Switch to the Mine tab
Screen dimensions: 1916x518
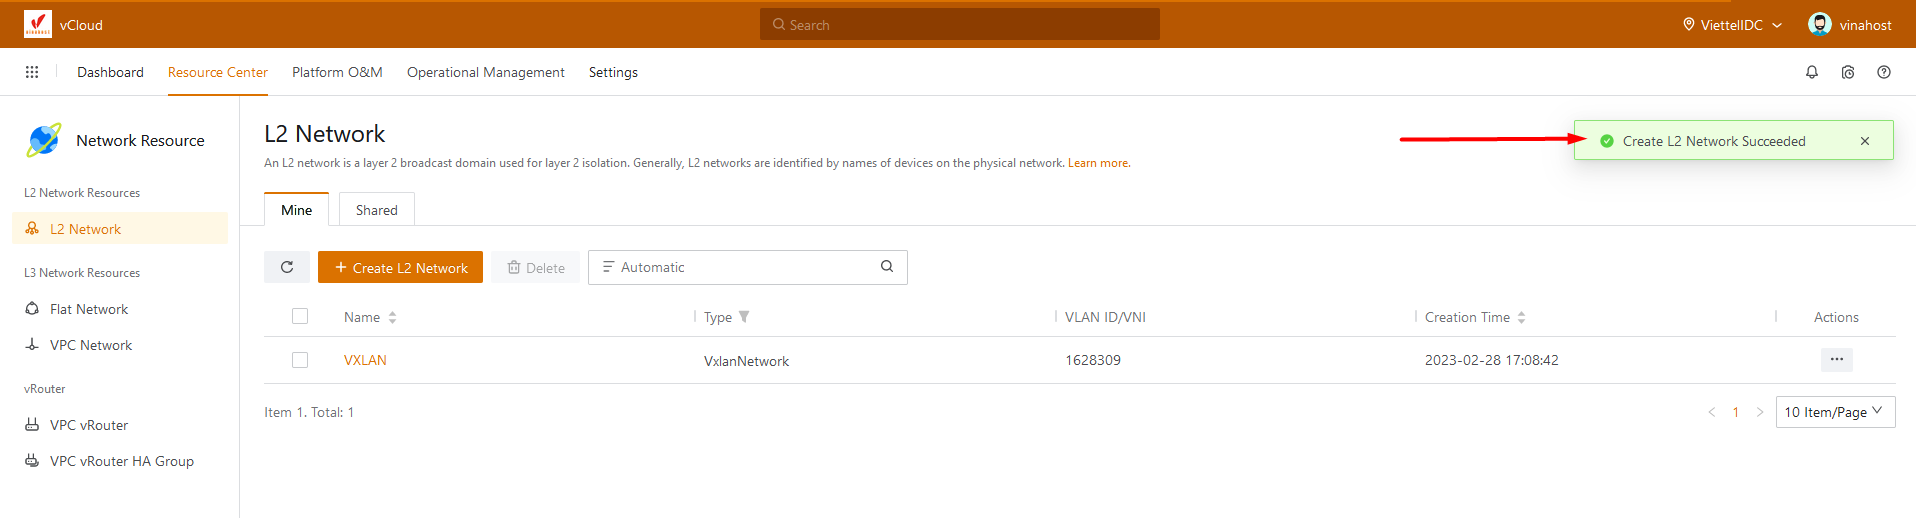[x=296, y=209]
